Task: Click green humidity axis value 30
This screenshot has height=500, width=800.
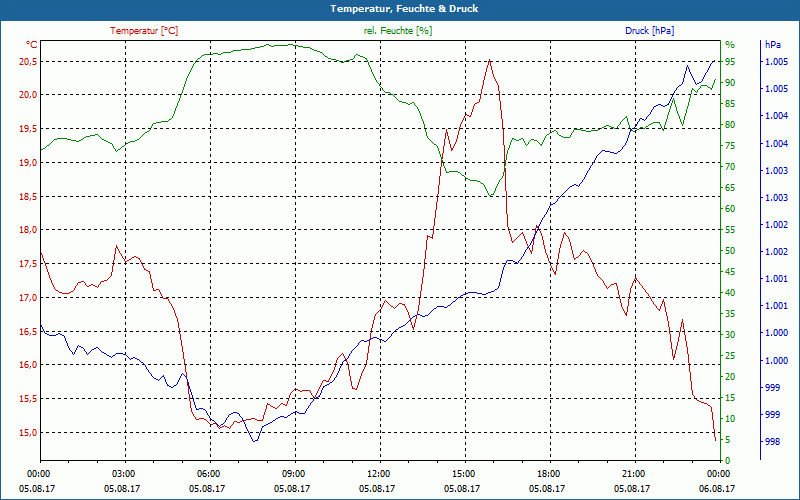Action: point(730,335)
